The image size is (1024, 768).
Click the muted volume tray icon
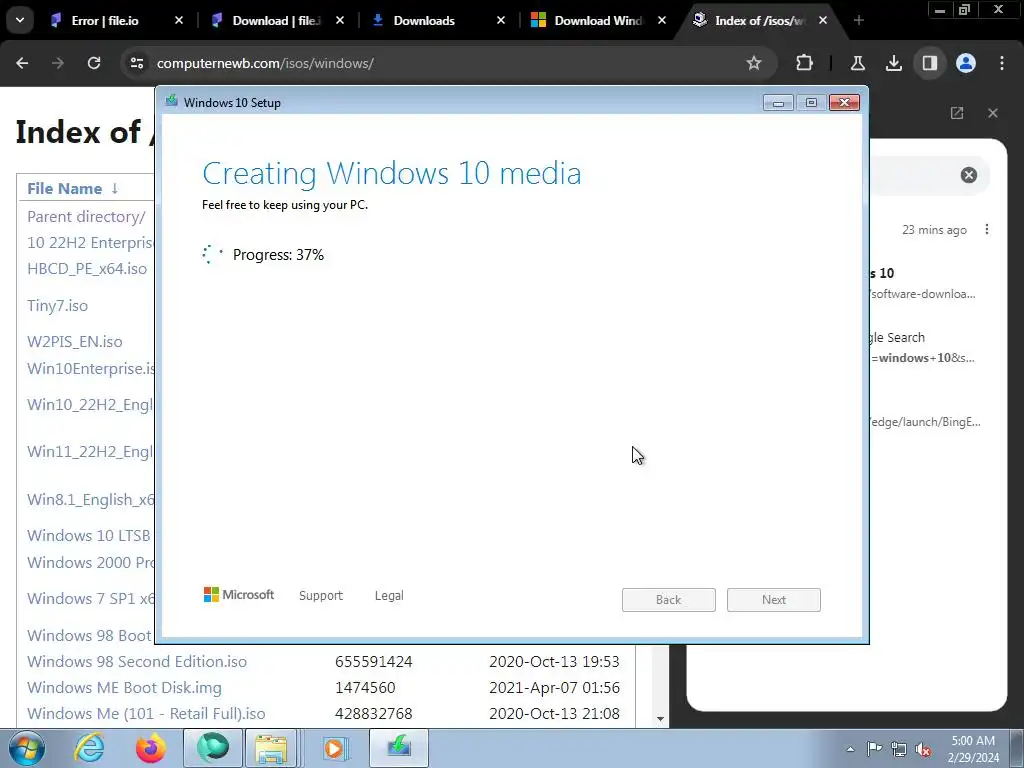pyautogui.click(x=923, y=749)
